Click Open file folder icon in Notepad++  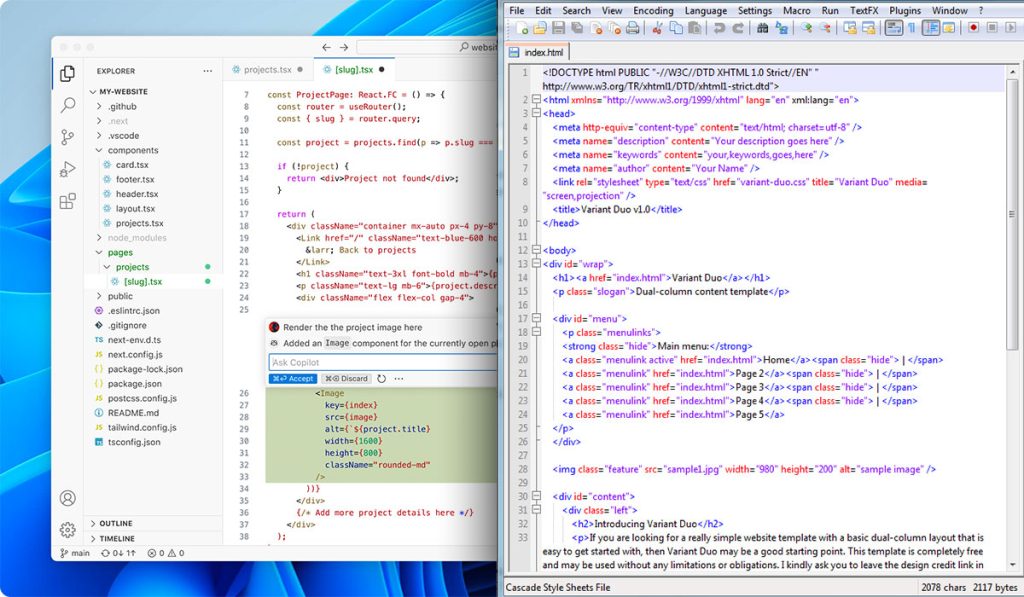click(x=539, y=27)
